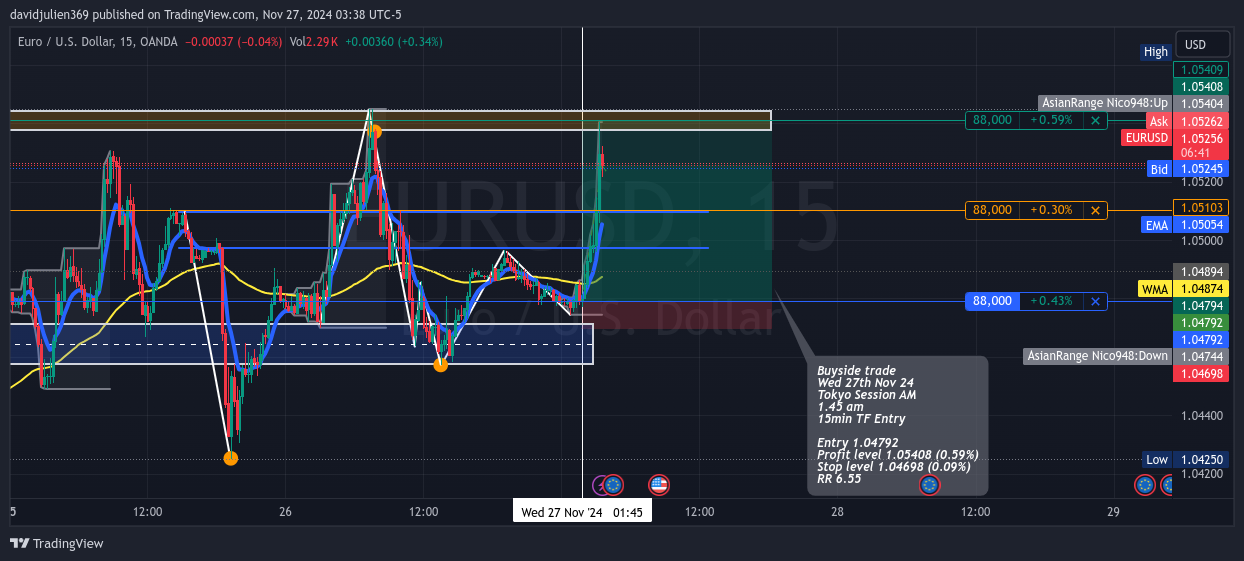The height and width of the screenshot is (561, 1244).
Task: Click the green 88,000 quantity label
Action: click(993, 120)
